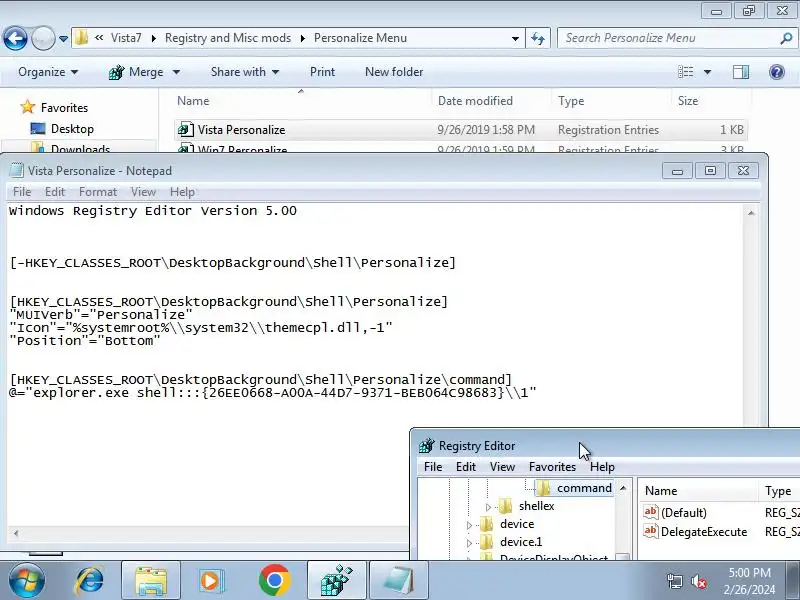The height and width of the screenshot is (600, 800).
Task: Open Registry Editor Favorites menu
Action: (552, 467)
